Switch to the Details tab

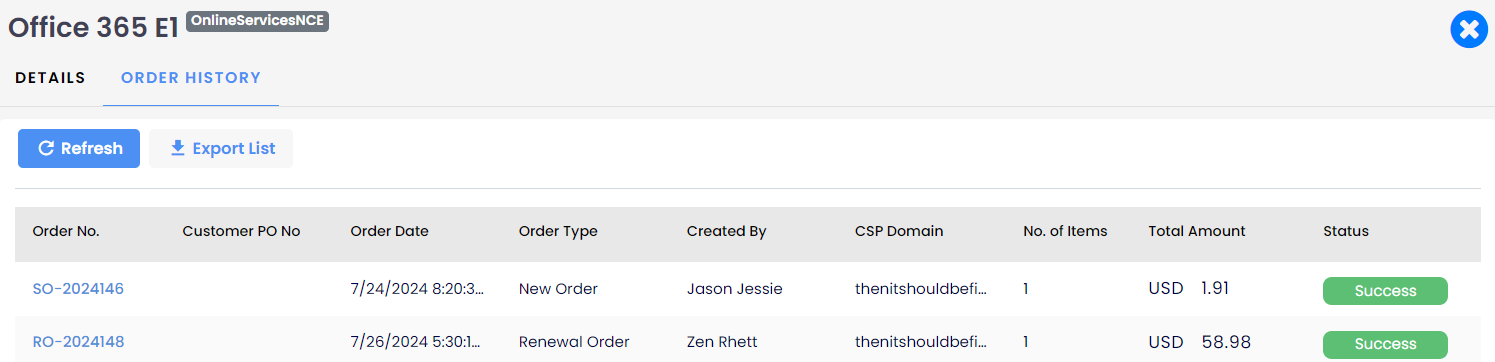coord(50,78)
